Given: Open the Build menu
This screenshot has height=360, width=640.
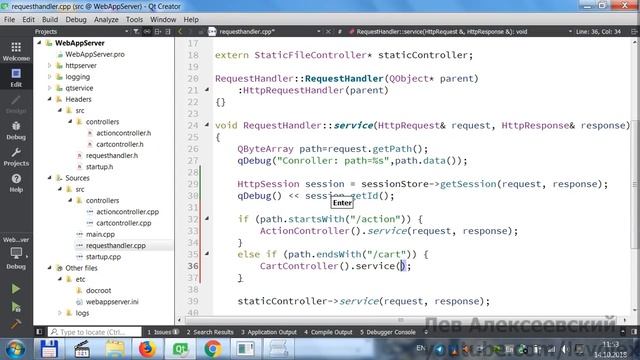Looking at the screenshot, I should [50, 19].
